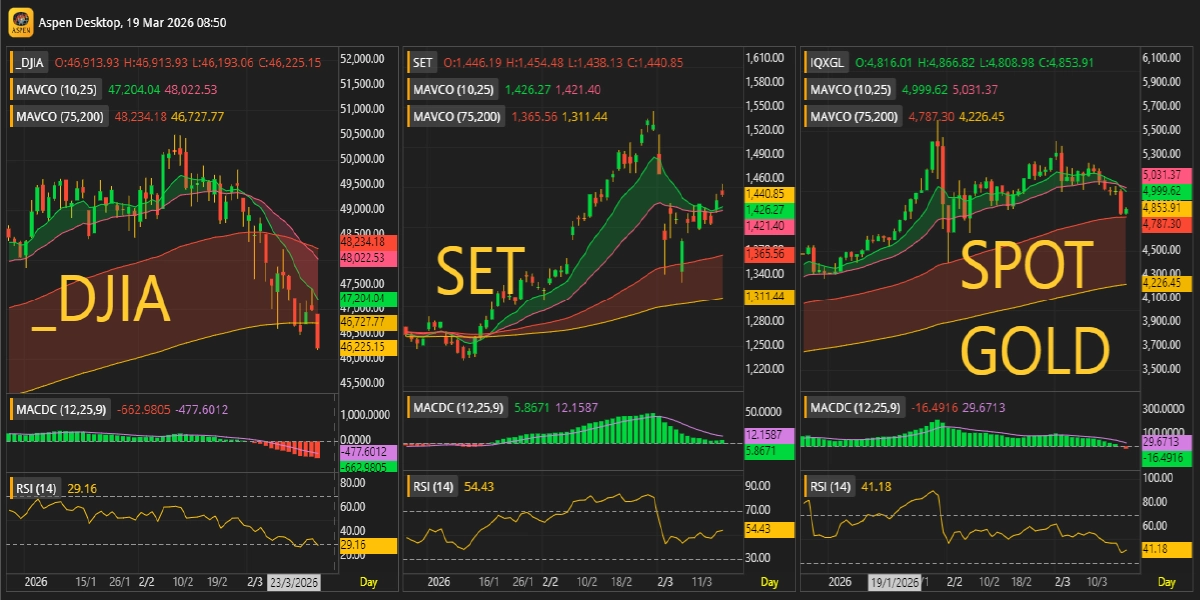Click the green 1,426.27 price tag
Screen dimensions: 1200x600
768,210
